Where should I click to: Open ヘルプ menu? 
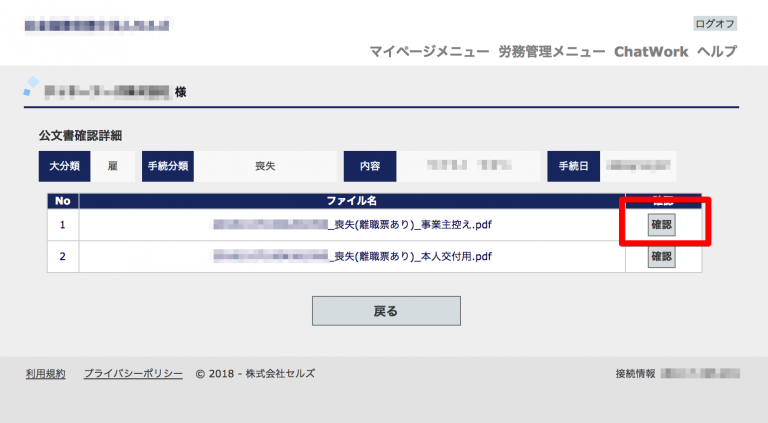717,51
